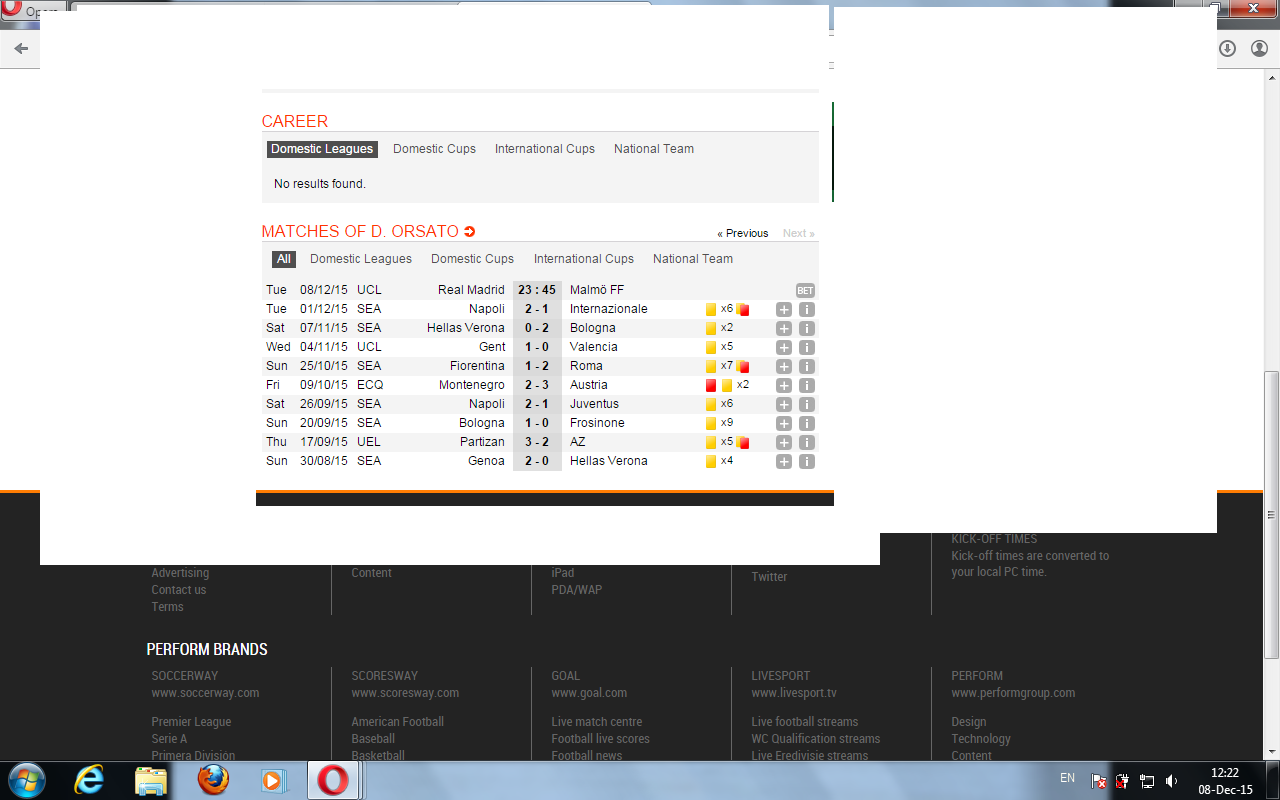Open info icon for Partizan vs AZ
Image resolution: width=1280 pixels, height=800 pixels.
tap(807, 443)
